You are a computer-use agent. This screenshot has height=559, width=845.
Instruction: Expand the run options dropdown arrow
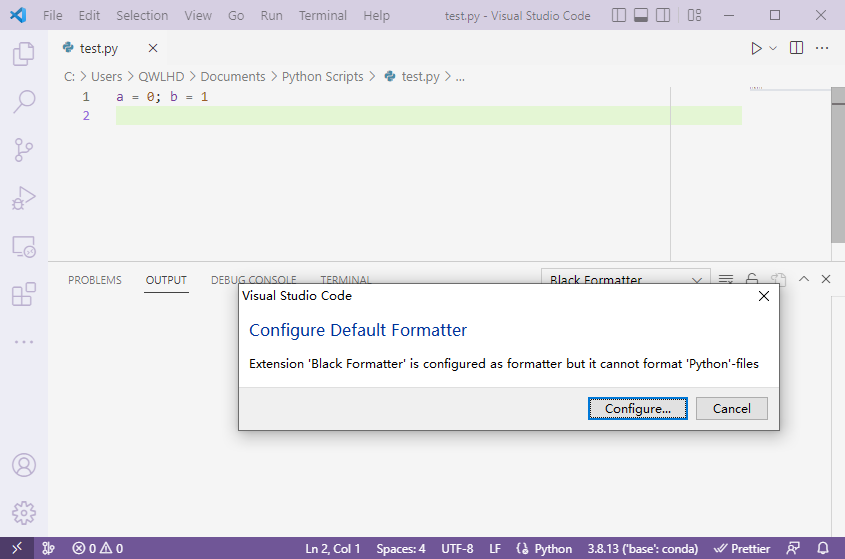pos(773,49)
